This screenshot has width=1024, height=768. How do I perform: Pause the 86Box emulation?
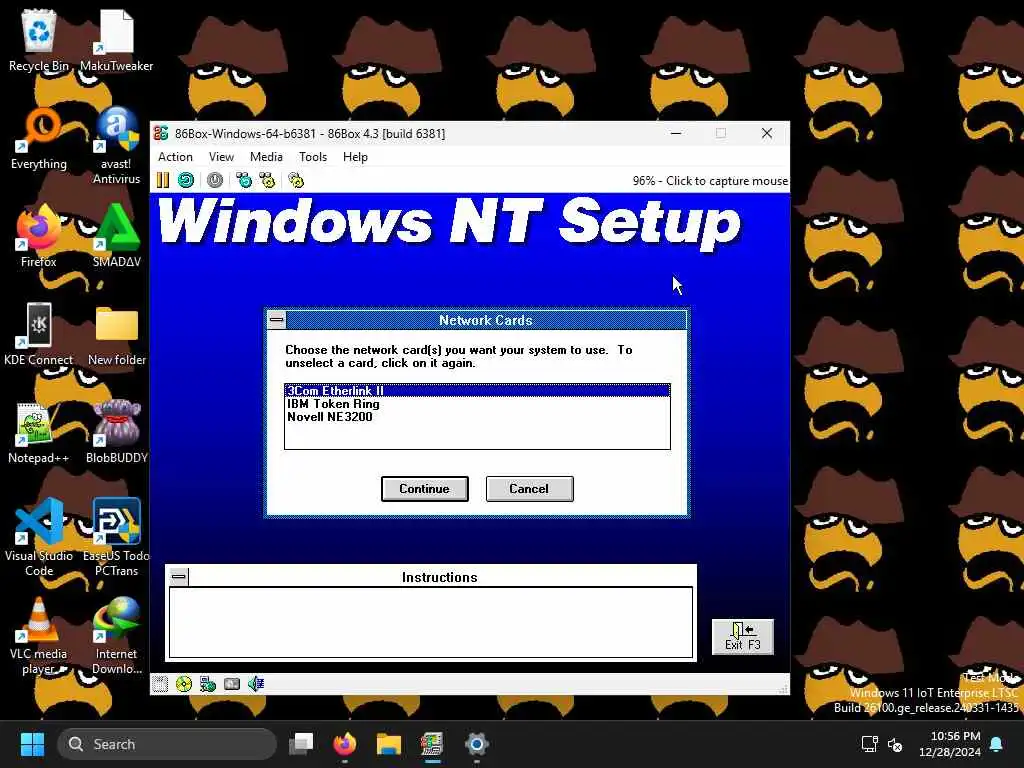click(163, 180)
